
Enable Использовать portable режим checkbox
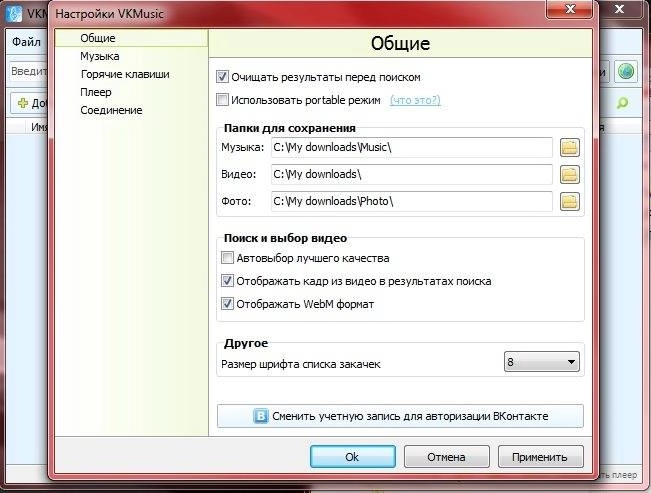tap(222, 100)
